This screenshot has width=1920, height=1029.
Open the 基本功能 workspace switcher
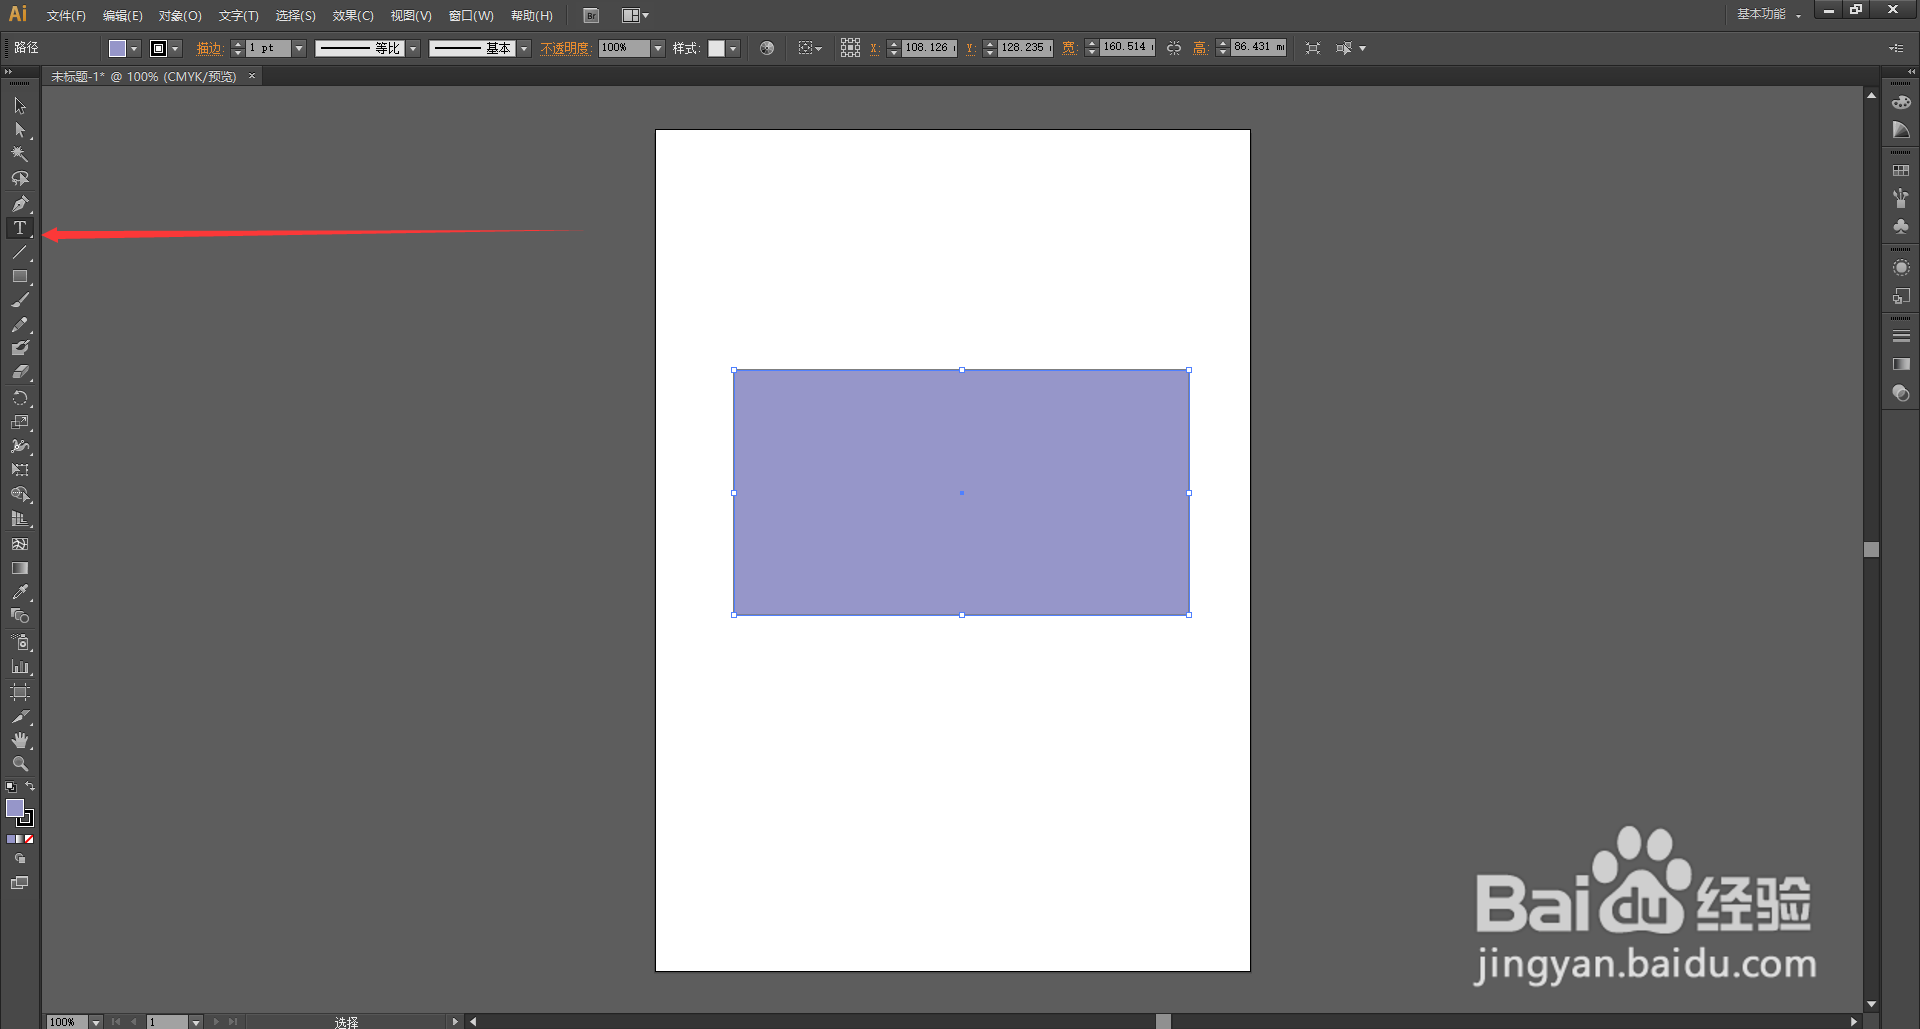point(1767,14)
